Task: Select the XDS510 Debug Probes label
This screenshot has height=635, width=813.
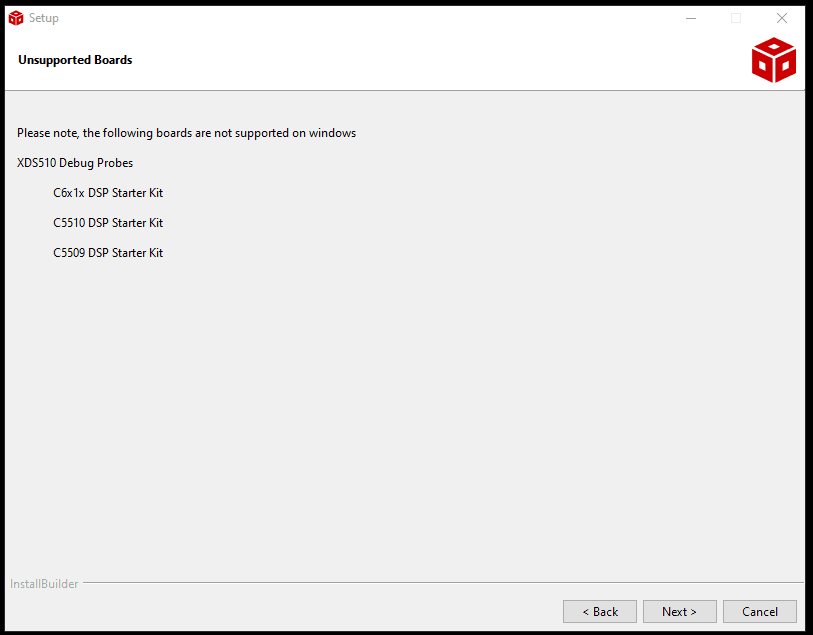Action: tap(75, 163)
